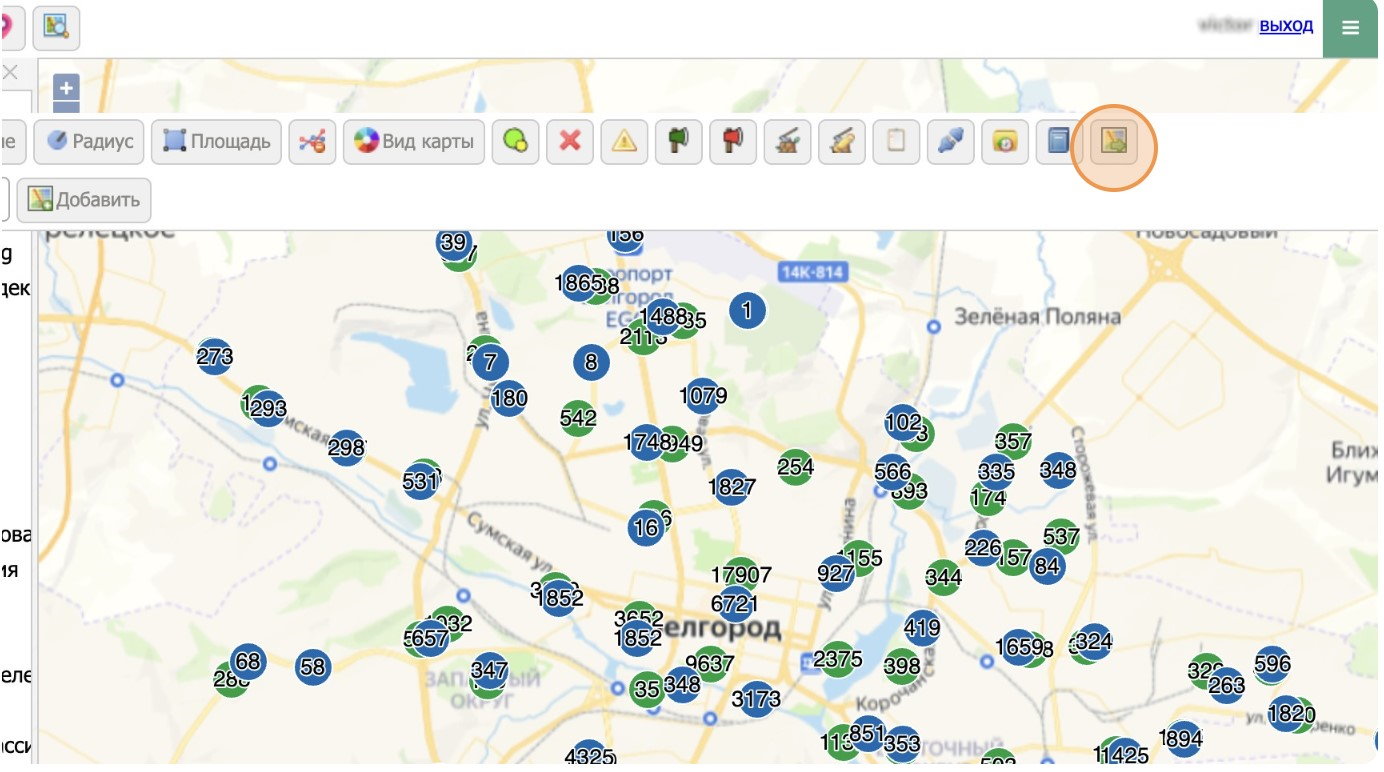Select blue cluster marker 298
1384x772 pixels.
click(346, 447)
